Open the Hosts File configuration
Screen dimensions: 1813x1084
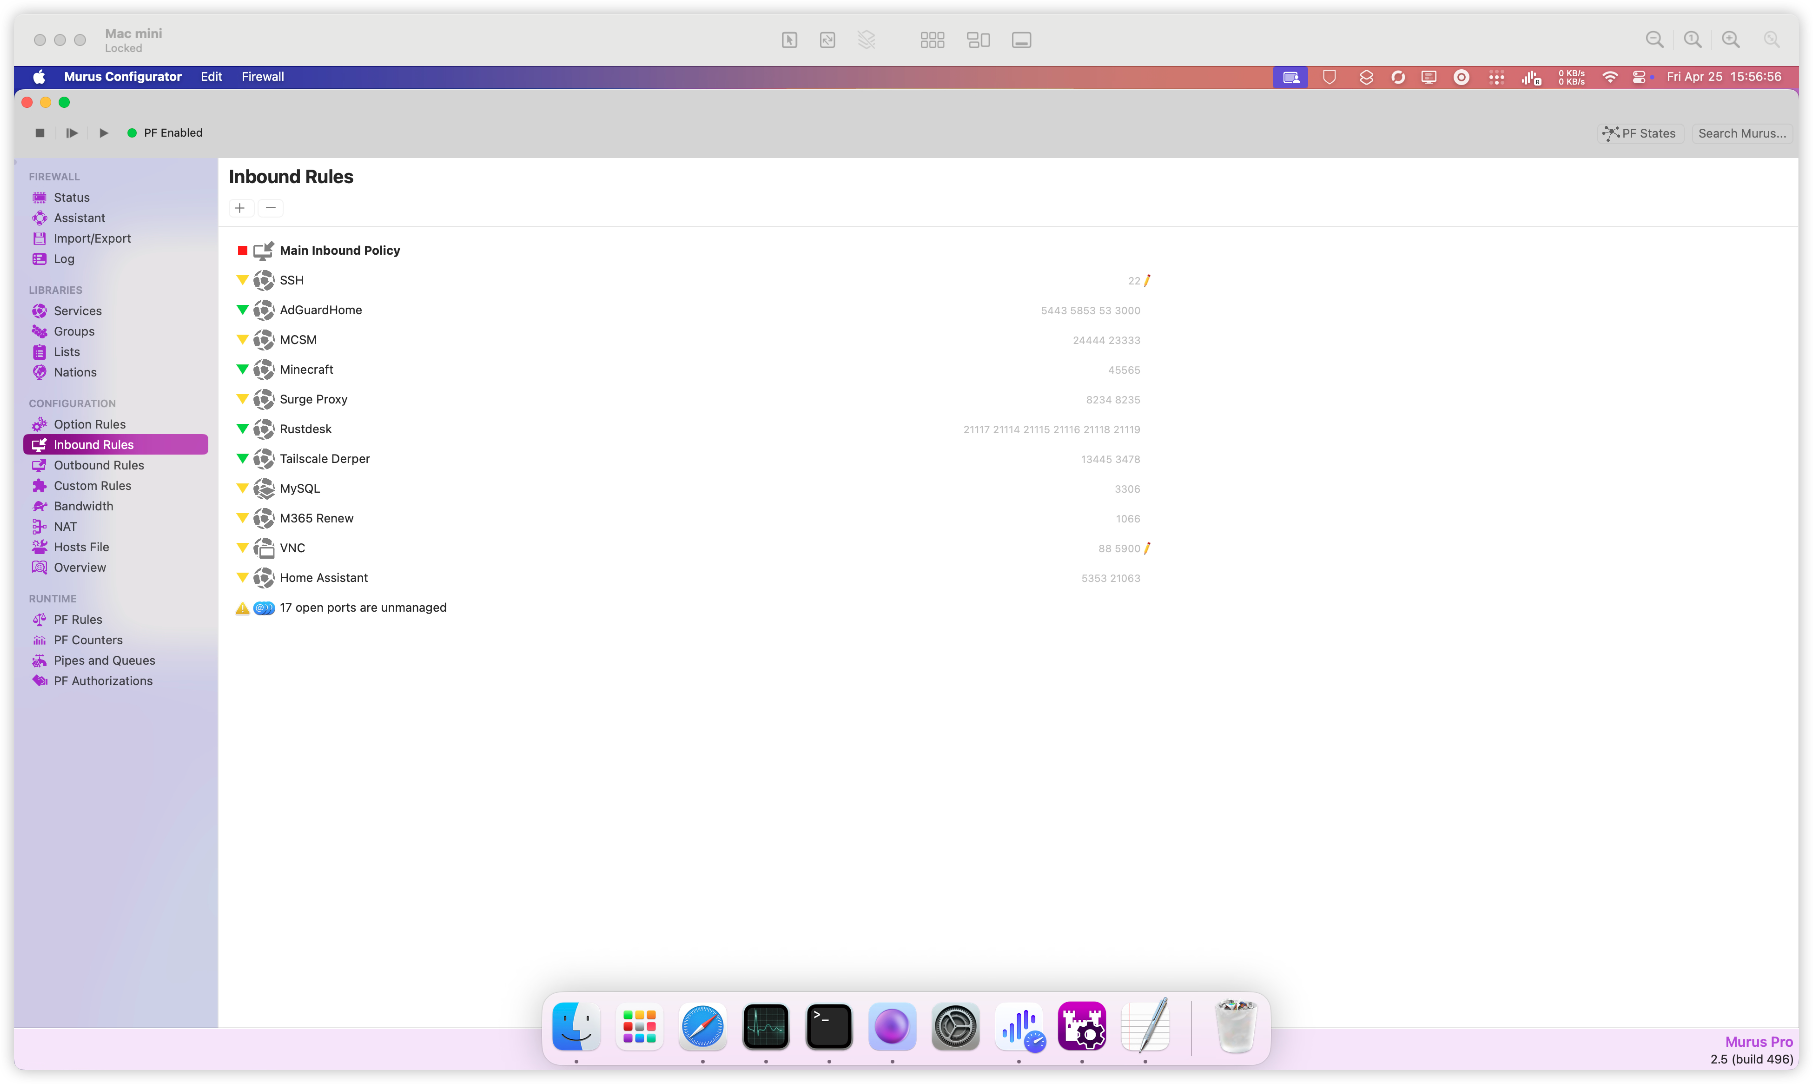pyautogui.click(x=81, y=547)
